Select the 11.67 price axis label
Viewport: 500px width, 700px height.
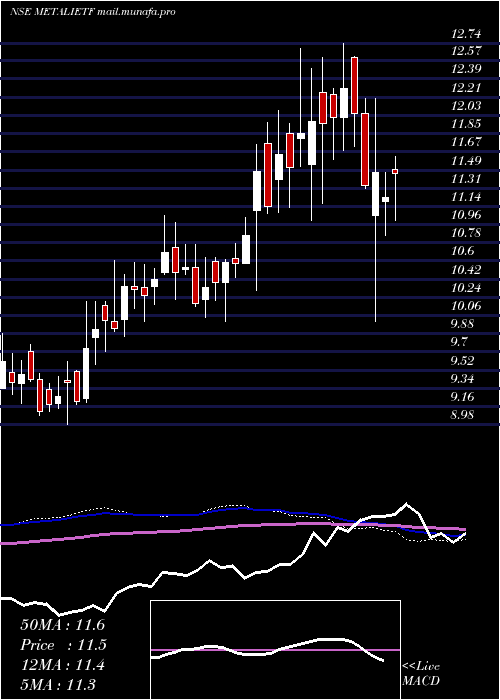coord(466,142)
